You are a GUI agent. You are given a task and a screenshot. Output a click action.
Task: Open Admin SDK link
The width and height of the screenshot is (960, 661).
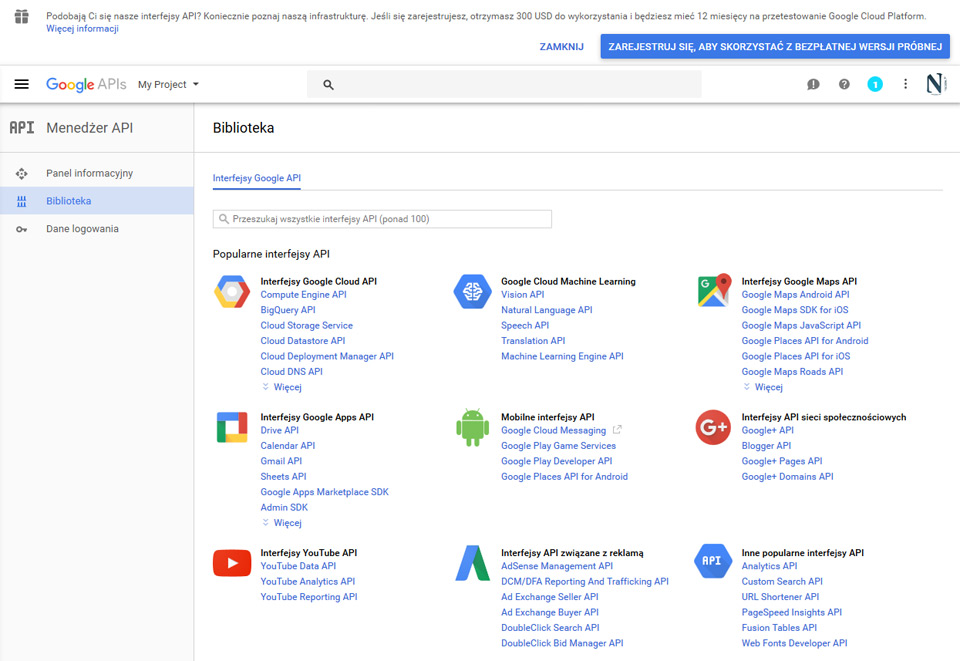coord(284,508)
